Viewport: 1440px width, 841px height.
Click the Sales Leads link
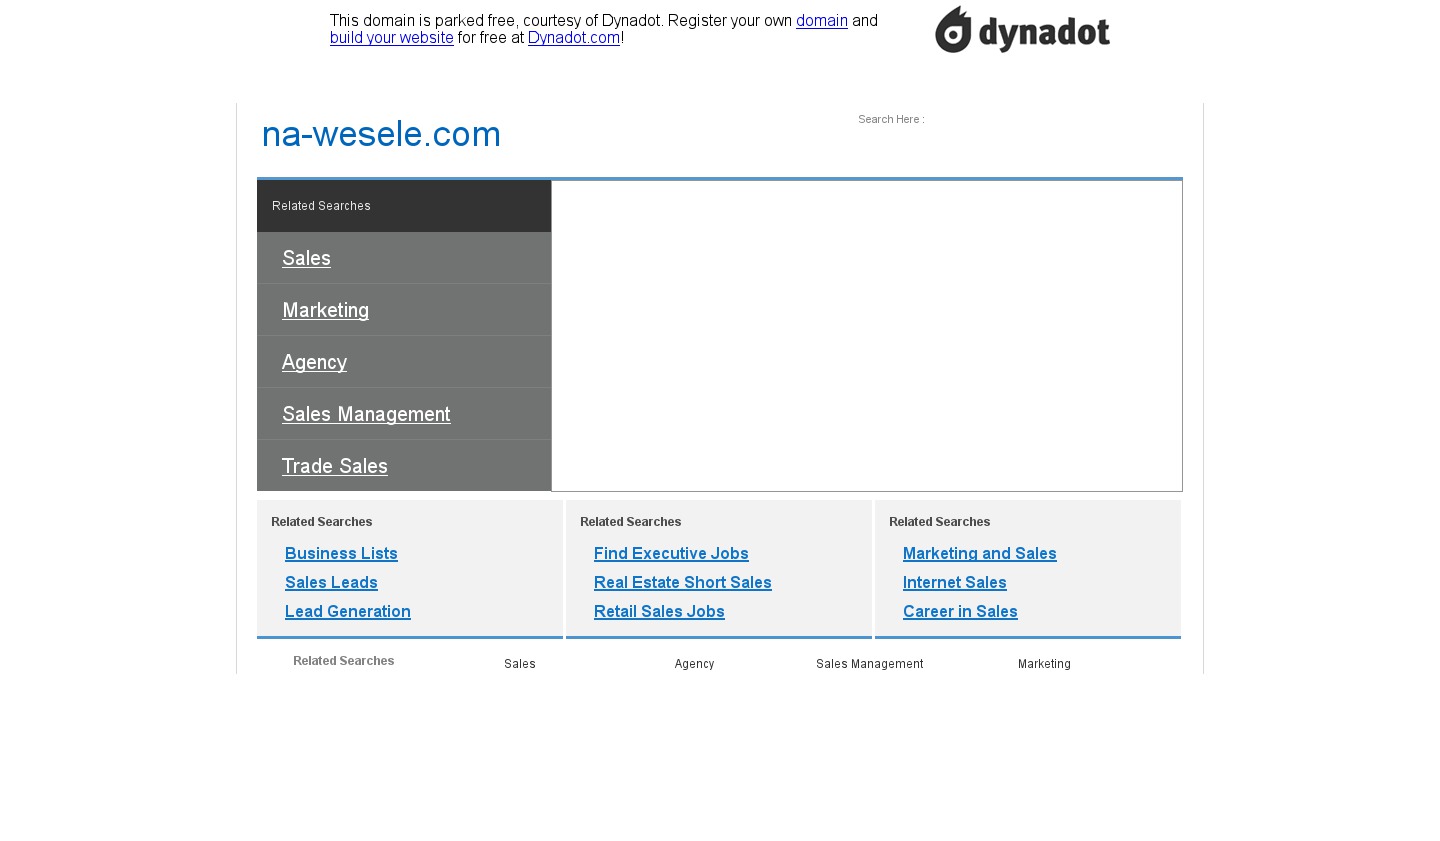click(x=331, y=582)
